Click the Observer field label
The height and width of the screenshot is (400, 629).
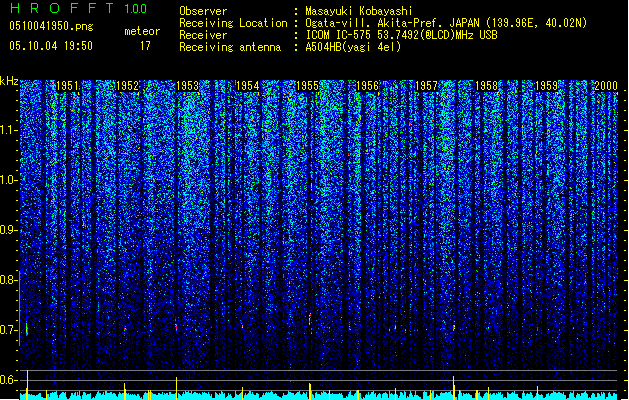click(203, 11)
